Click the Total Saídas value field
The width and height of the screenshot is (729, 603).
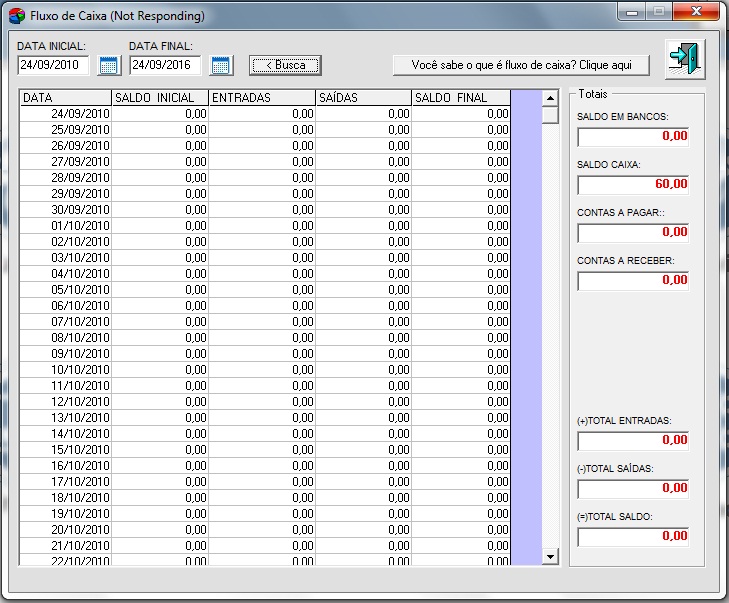(633, 488)
